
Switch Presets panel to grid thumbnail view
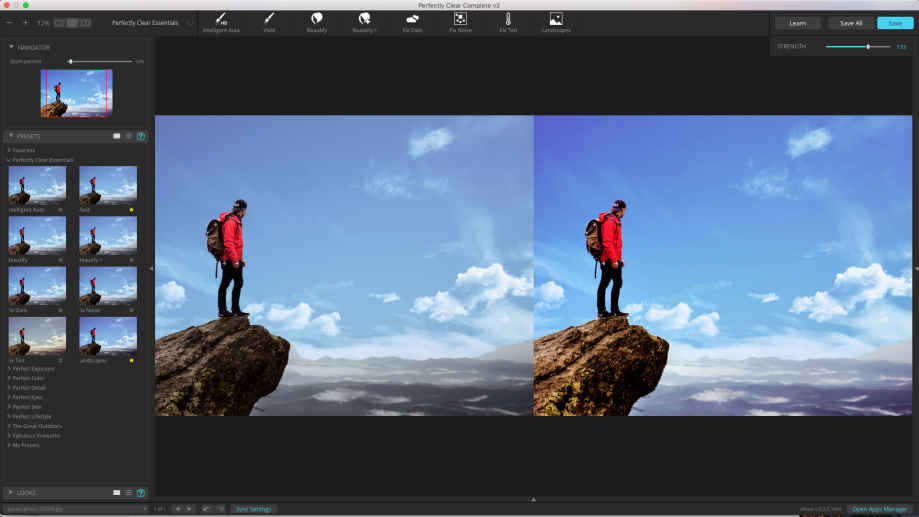(117, 135)
